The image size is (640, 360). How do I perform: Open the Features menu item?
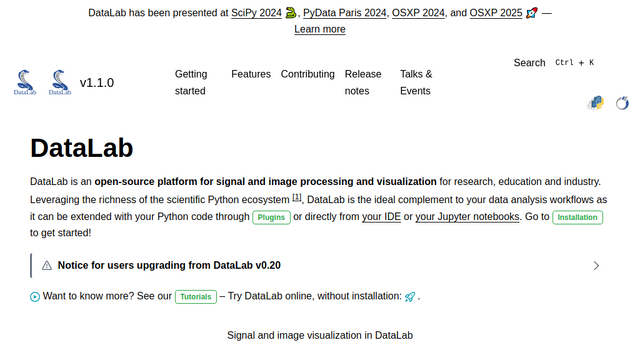pyautogui.click(x=251, y=74)
